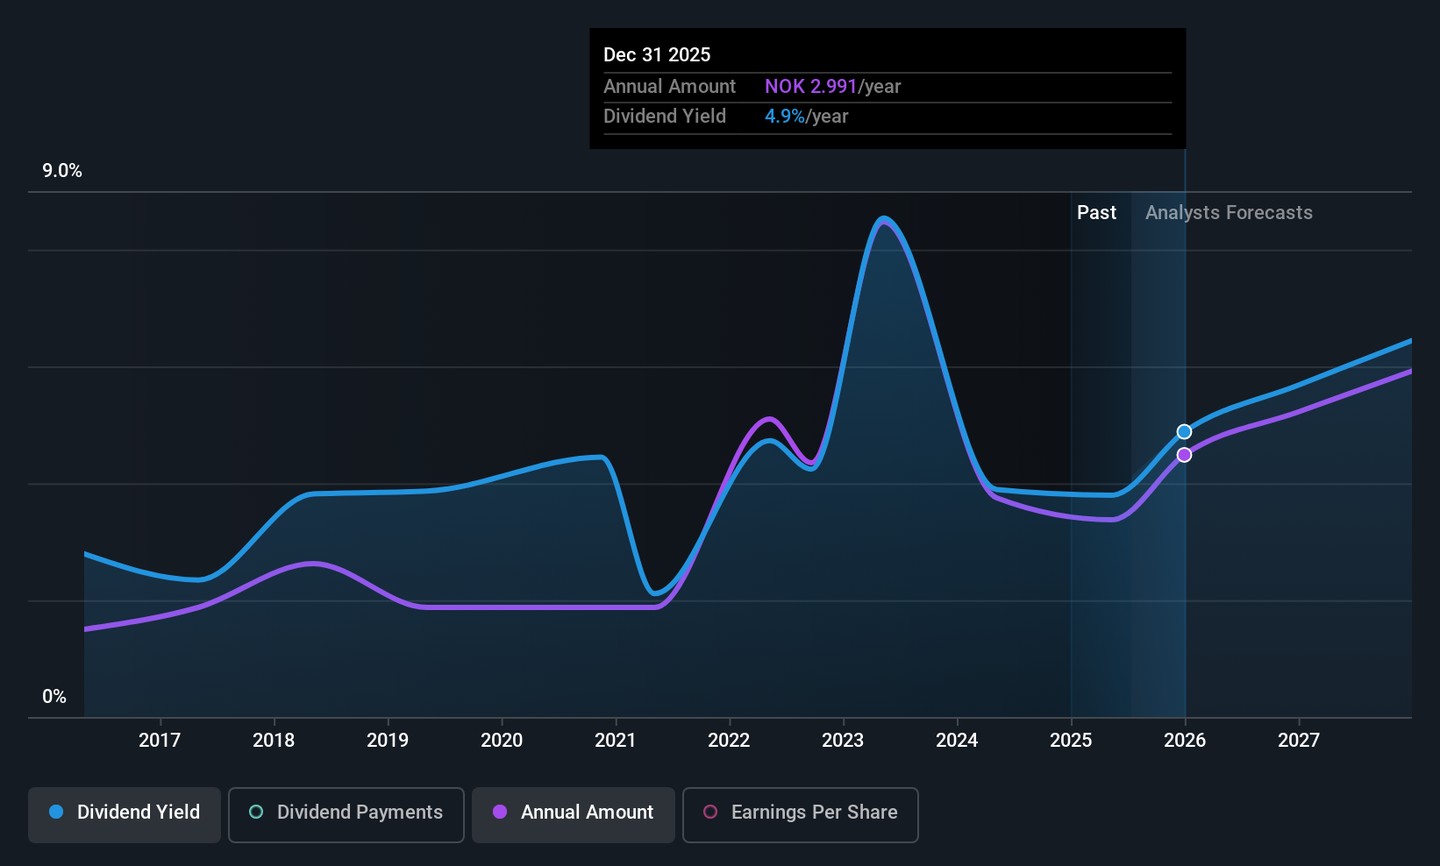This screenshot has height=866, width=1440.
Task: Pick 2021 on the year axis
Action: pyautogui.click(x=615, y=740)
